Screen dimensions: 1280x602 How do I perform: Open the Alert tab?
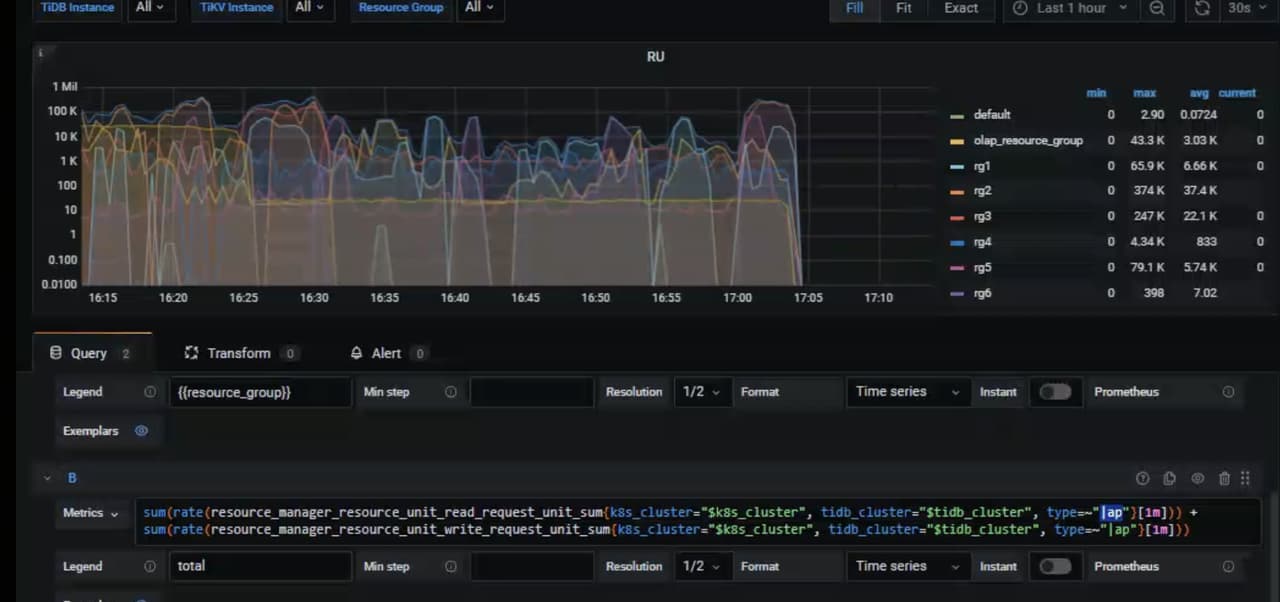[x=386, y=353]
